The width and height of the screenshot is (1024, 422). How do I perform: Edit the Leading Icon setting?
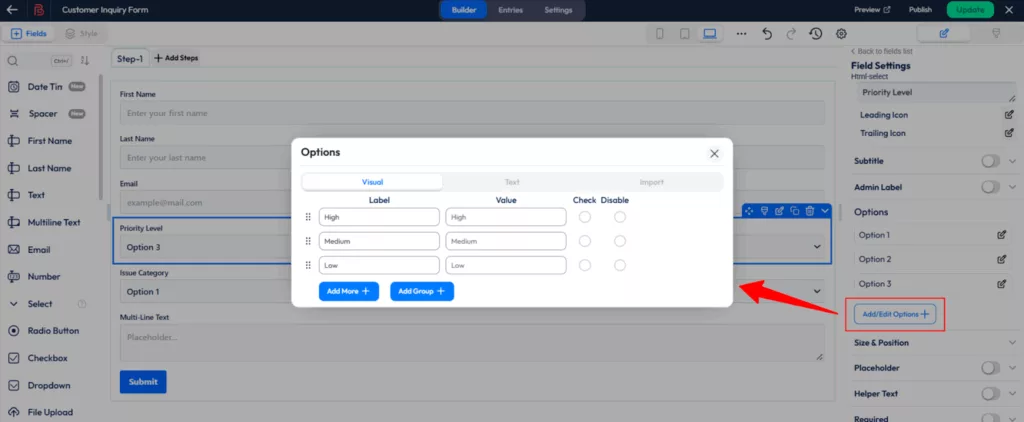click(x=1009, y=115)
